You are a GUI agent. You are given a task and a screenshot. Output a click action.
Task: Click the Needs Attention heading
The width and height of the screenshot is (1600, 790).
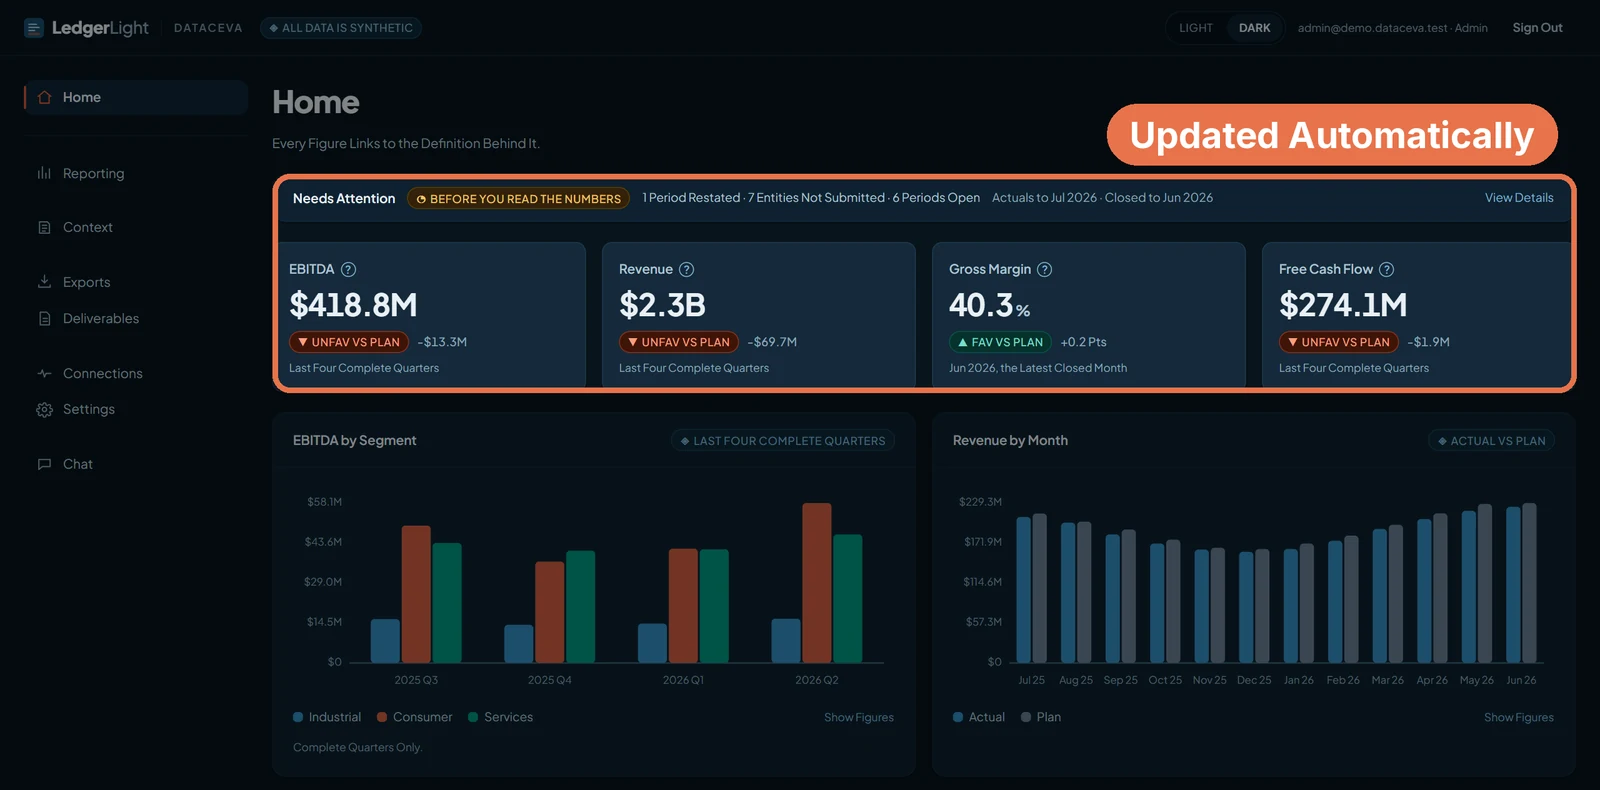(344, 199)
